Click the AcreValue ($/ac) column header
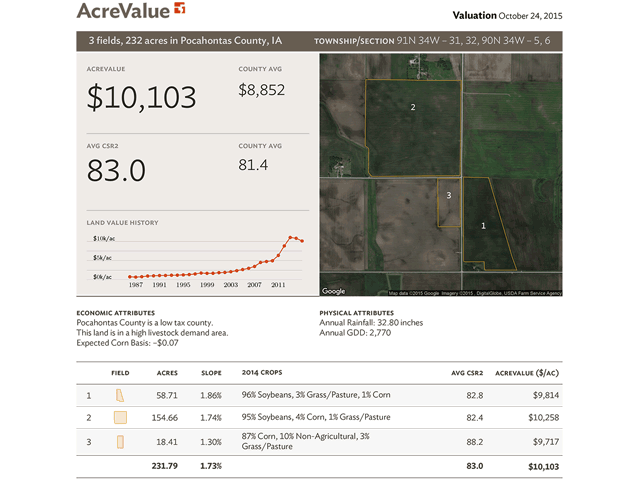This screenshot has height=480, width=640. tap(527, 373)
